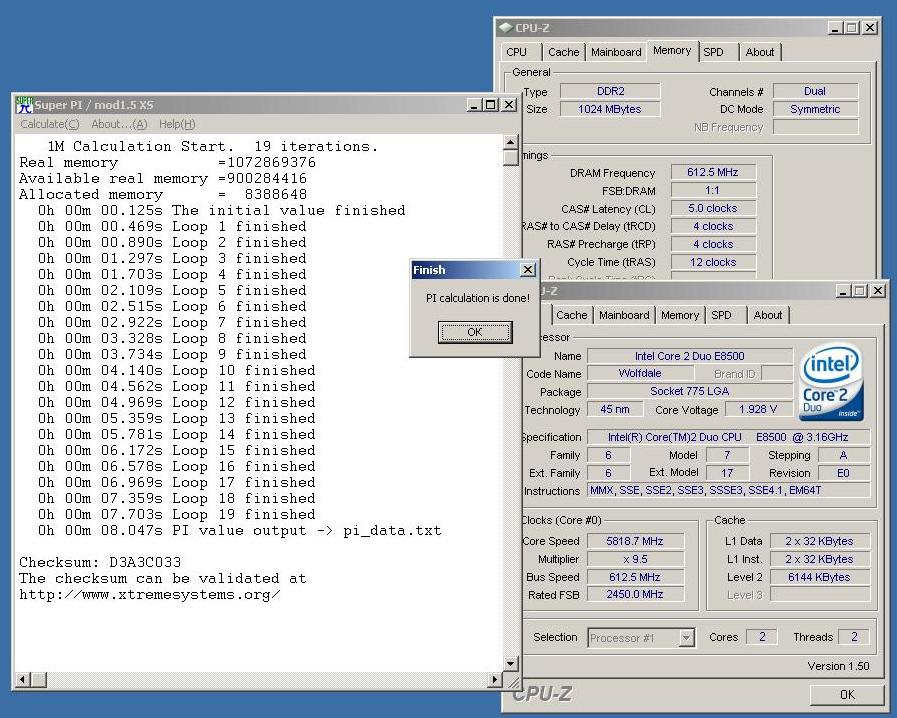
Task: Click the CAS# Latency 5.0 clocks value
Action: [713, 208]
